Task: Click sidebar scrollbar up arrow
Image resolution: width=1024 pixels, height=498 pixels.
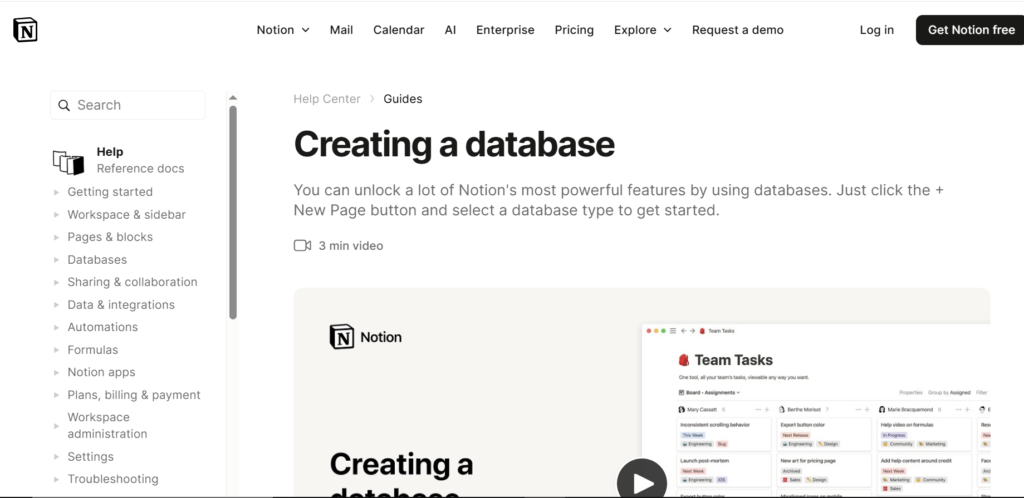Action: click(232, 98)
